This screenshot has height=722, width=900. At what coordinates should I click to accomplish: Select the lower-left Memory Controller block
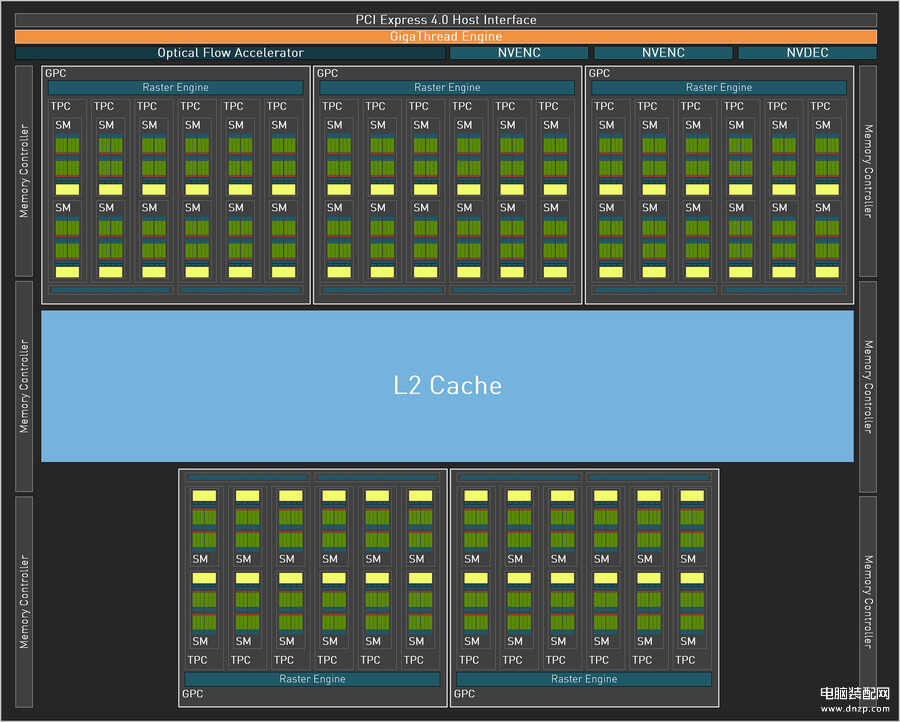24,601
